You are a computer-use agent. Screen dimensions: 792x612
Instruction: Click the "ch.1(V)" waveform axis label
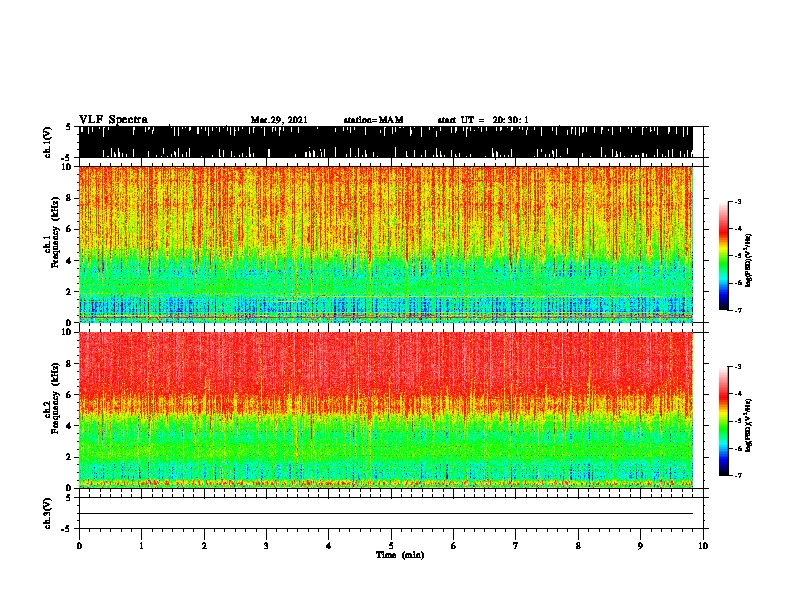[48, 142]
